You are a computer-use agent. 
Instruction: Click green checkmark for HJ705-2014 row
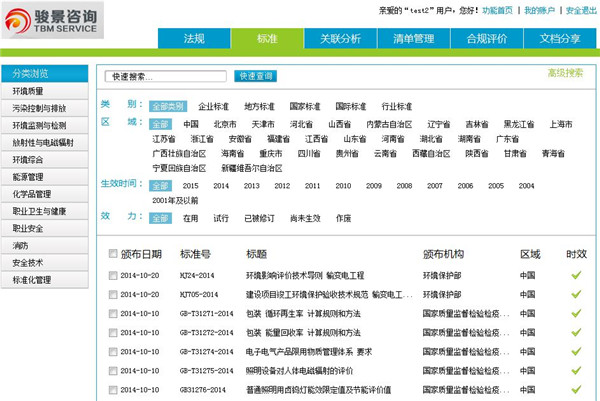point(575,294)
